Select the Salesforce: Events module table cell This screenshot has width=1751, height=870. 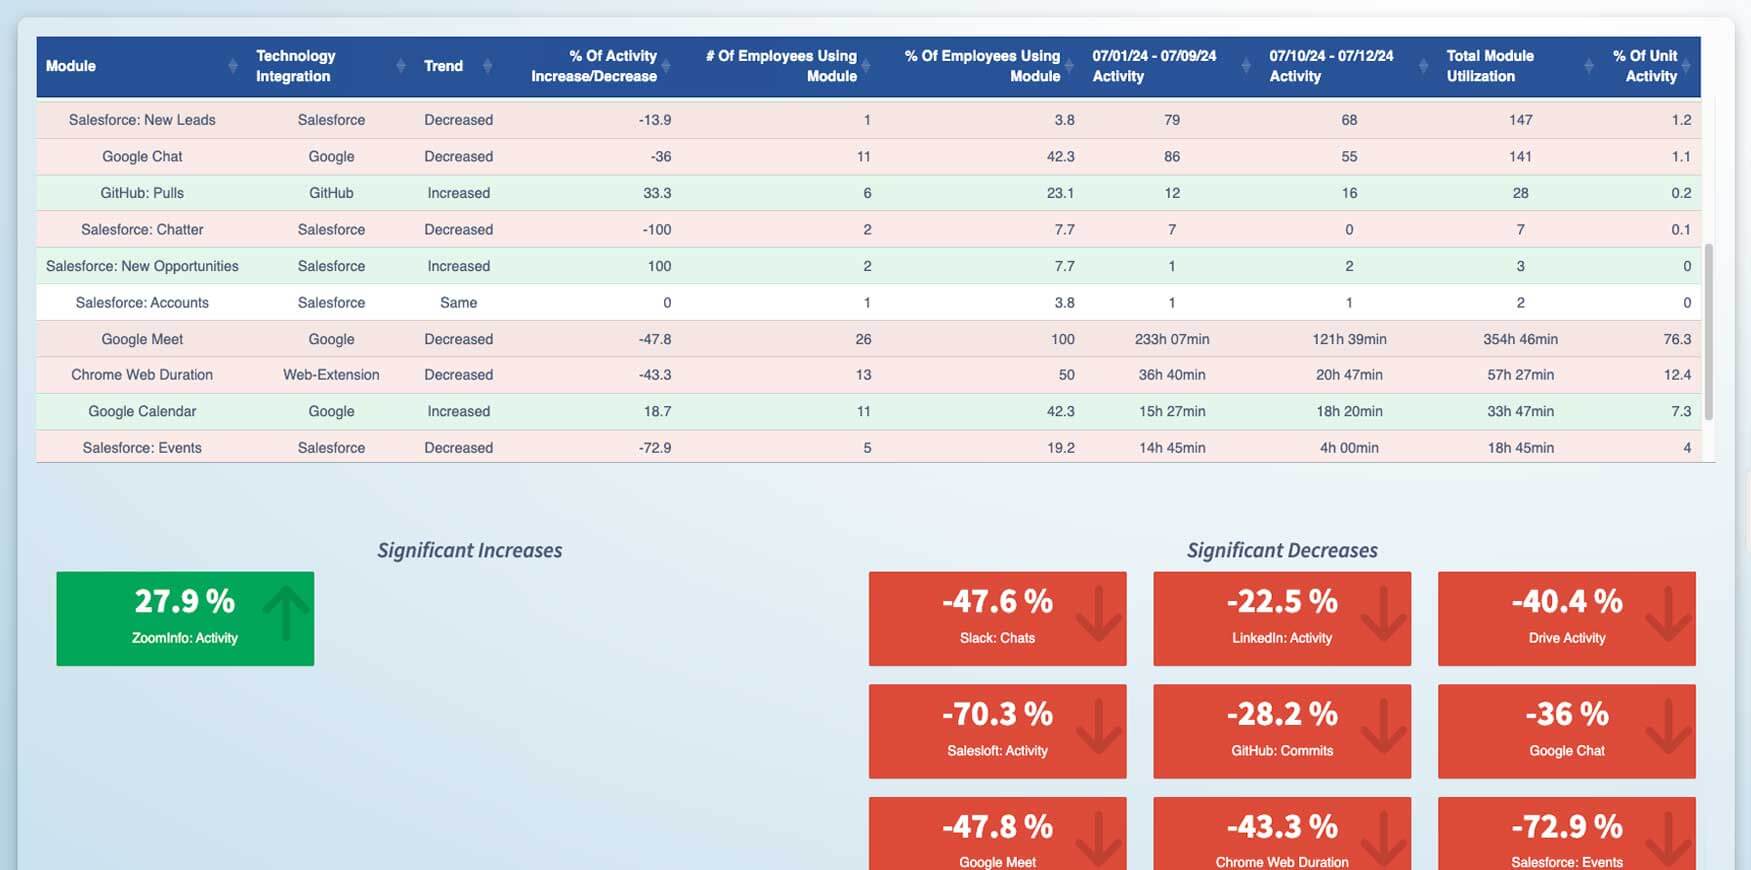(142, 448)
